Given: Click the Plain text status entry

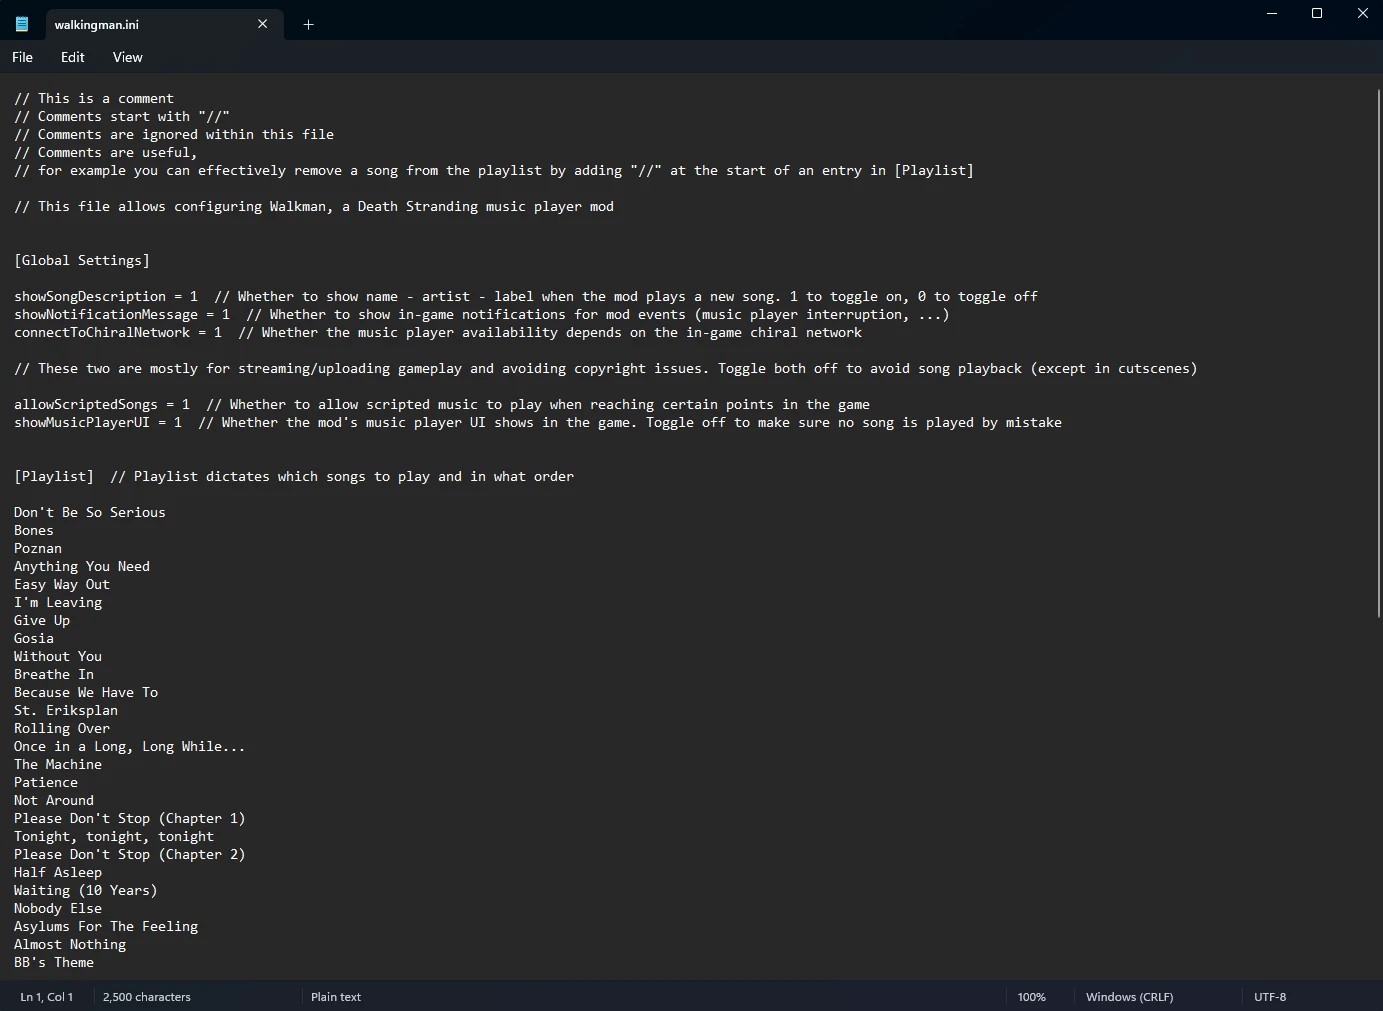Looking at the screenshot, I should 336,997.
